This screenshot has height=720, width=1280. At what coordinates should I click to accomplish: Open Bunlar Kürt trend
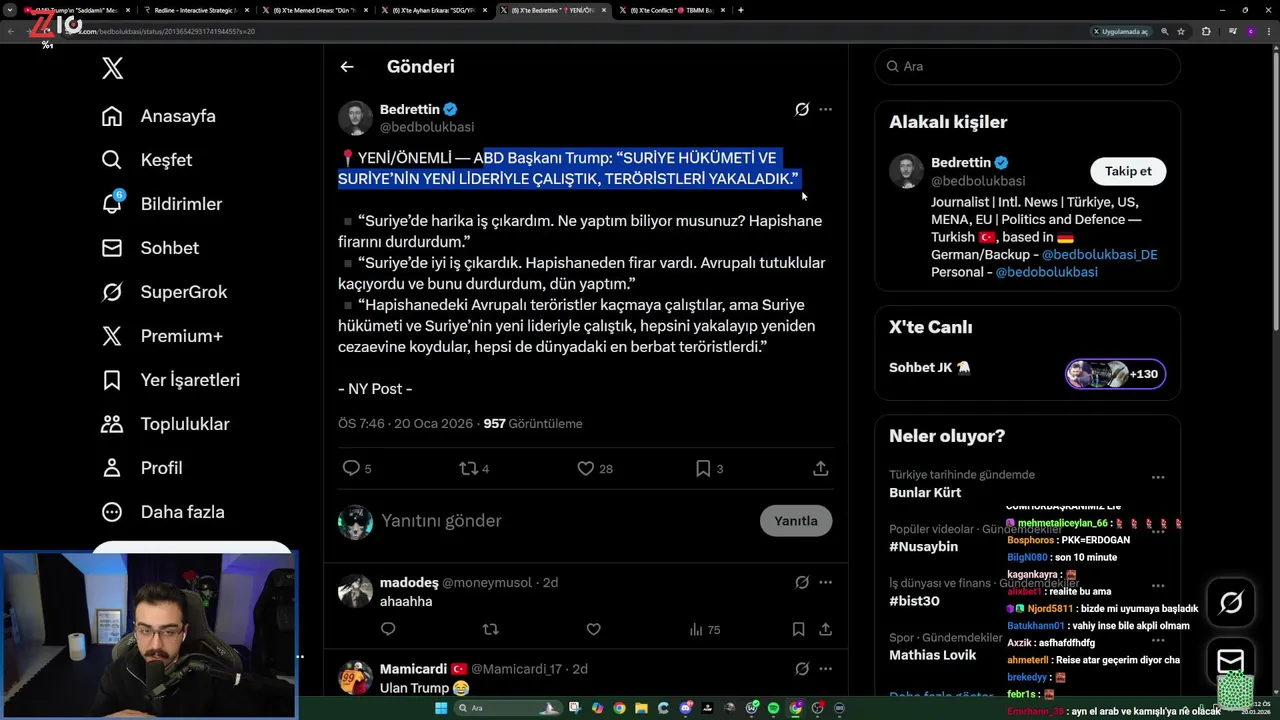coord(925,492)
